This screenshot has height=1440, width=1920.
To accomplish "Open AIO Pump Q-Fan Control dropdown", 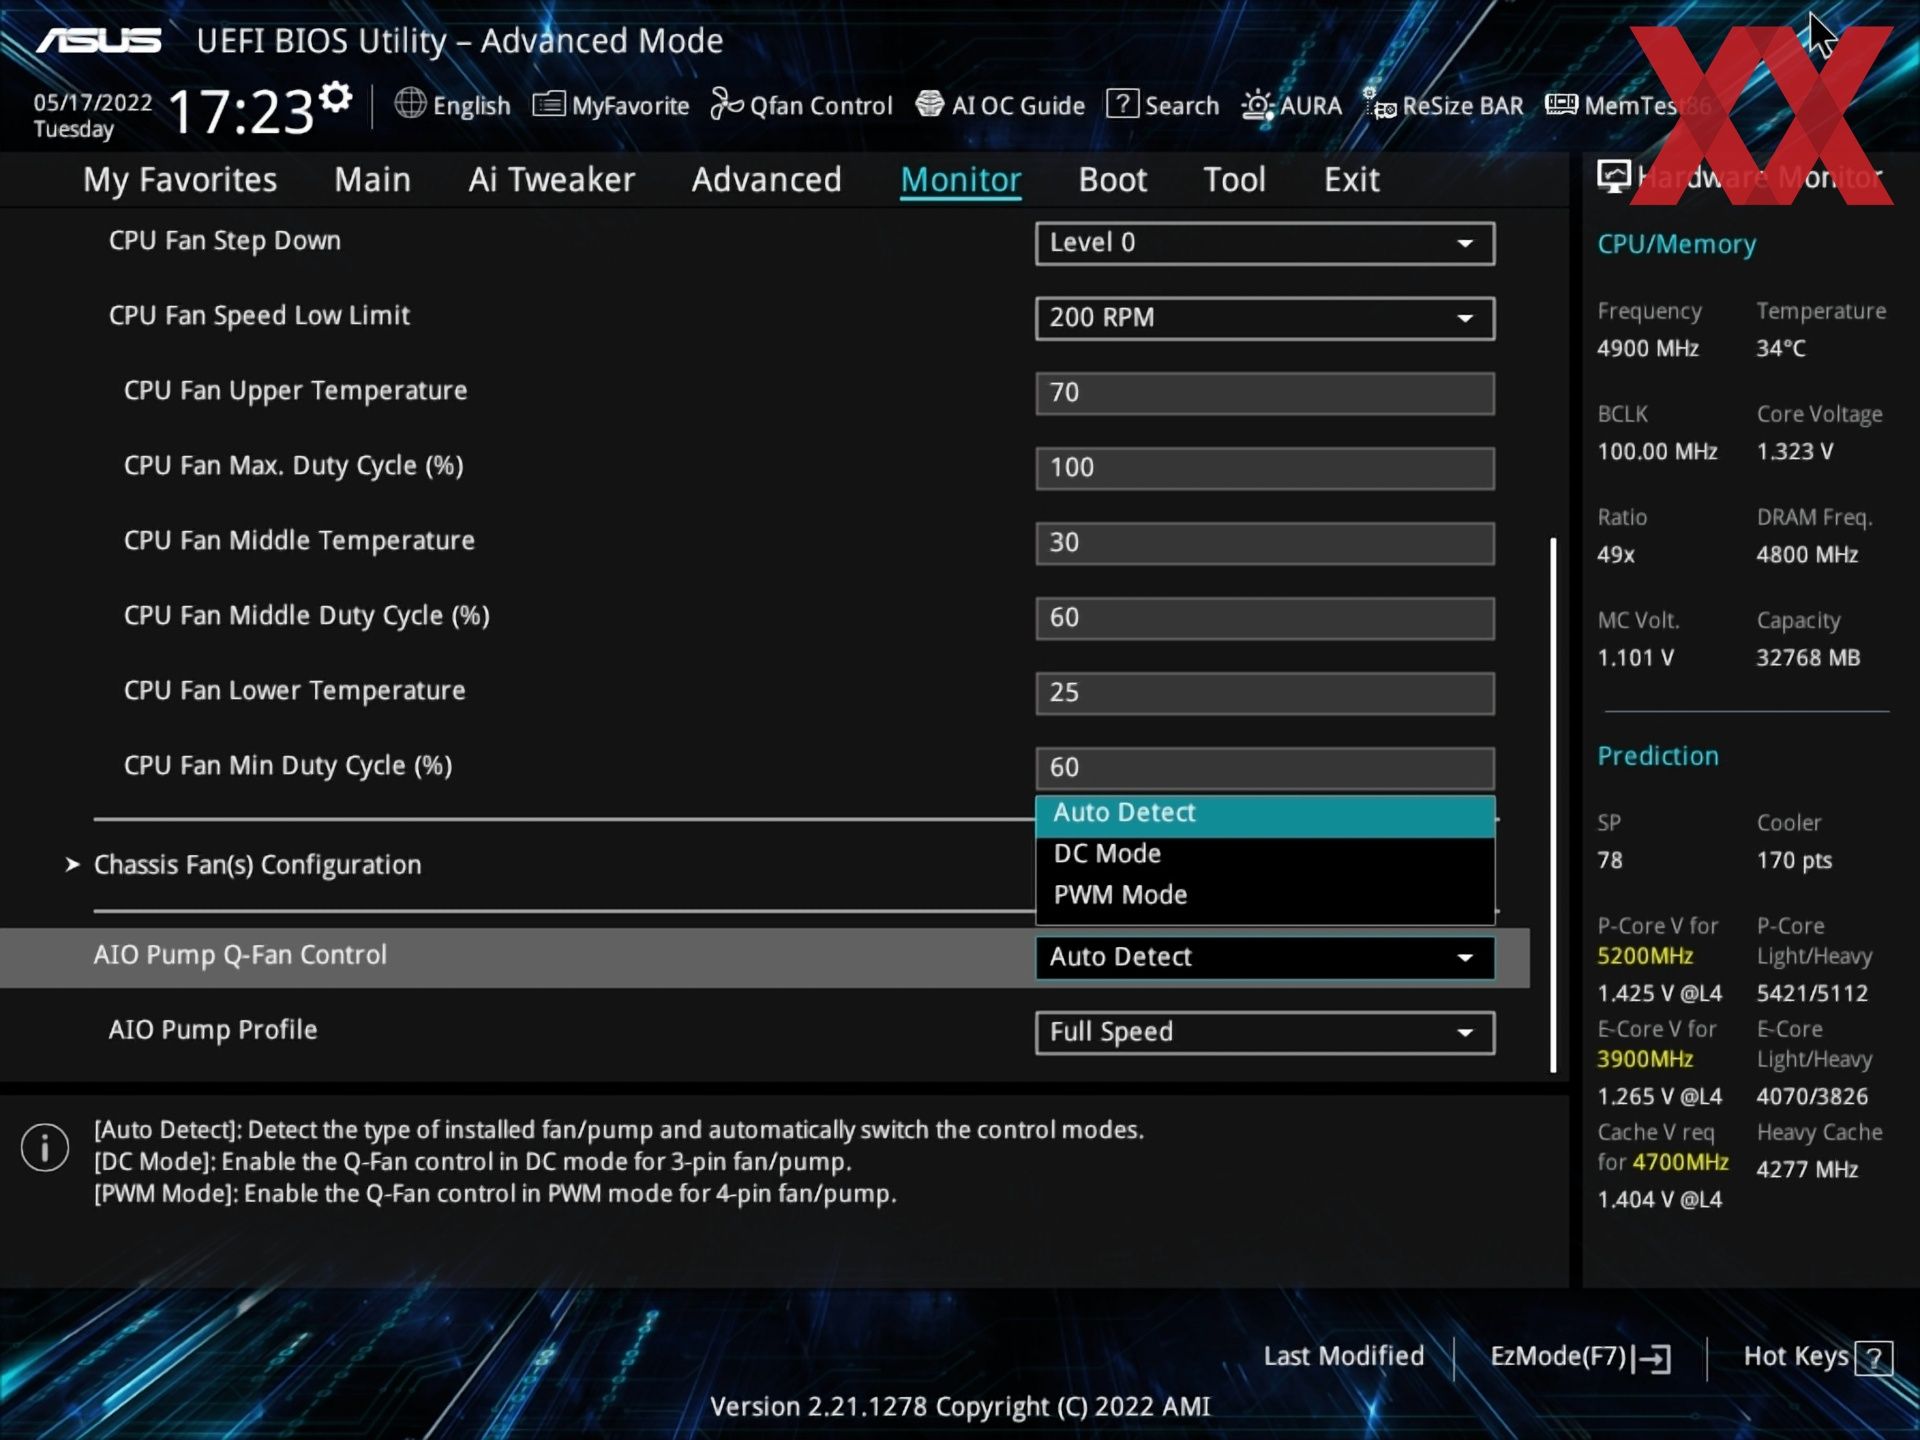I will click(1265, 957).
